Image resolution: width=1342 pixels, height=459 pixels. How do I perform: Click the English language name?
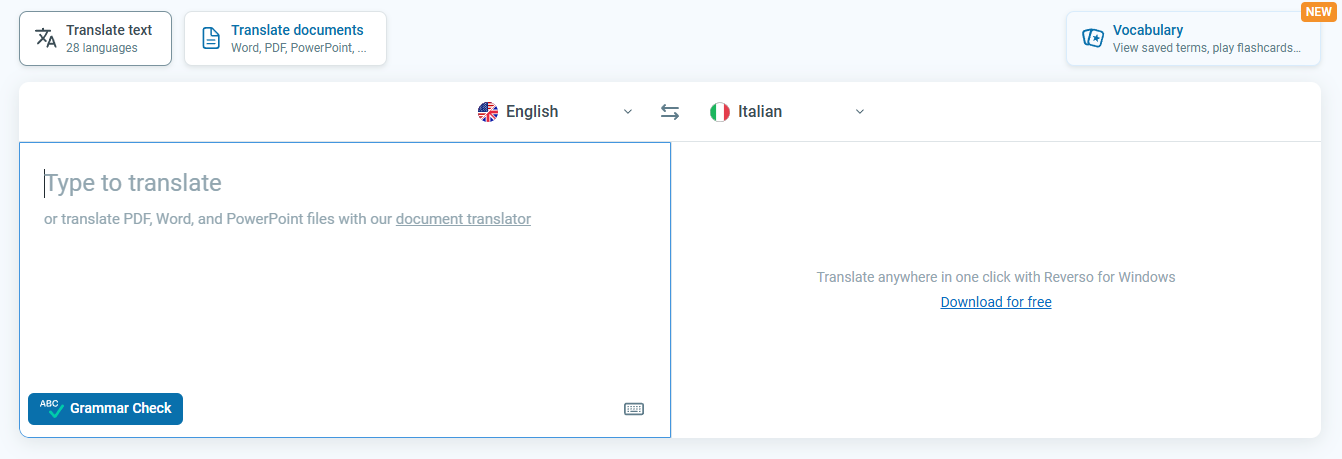(532, 112)
